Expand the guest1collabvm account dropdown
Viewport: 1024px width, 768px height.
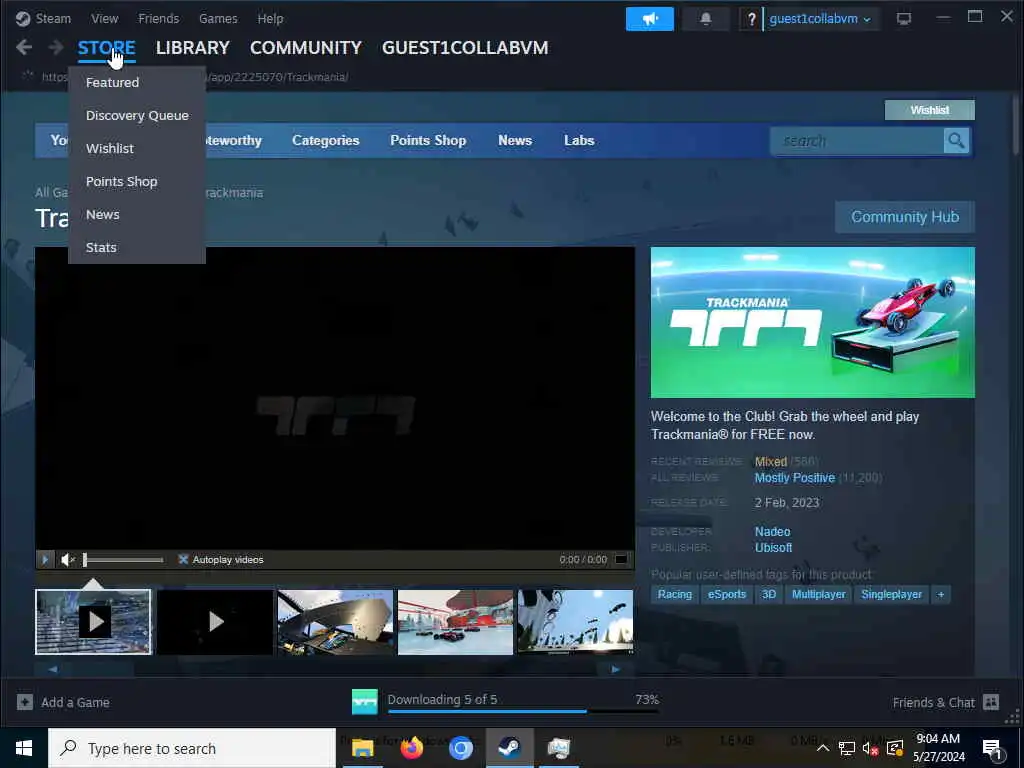820,19
